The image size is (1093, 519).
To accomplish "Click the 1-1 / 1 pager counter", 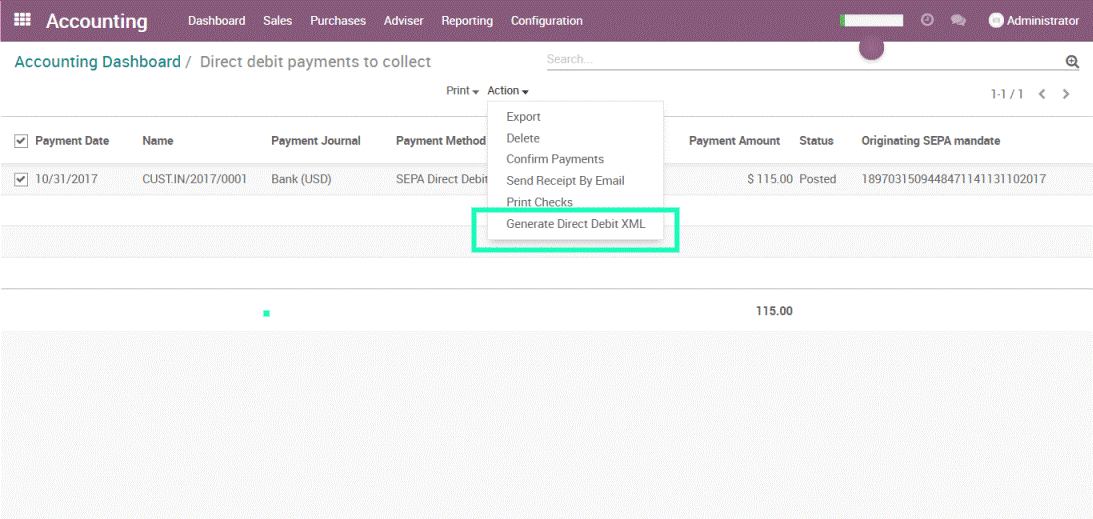I will click(1007, 94).
